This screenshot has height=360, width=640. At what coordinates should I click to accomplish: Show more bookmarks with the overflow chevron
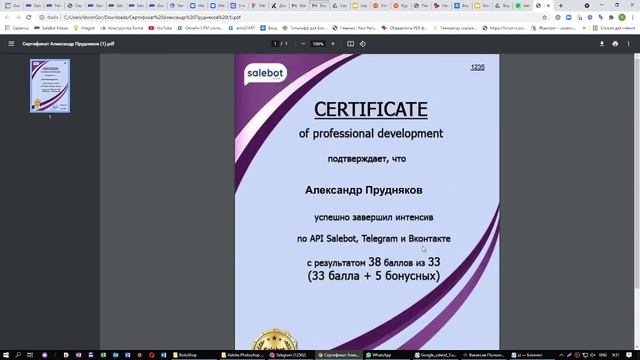(x=584, y=28)
